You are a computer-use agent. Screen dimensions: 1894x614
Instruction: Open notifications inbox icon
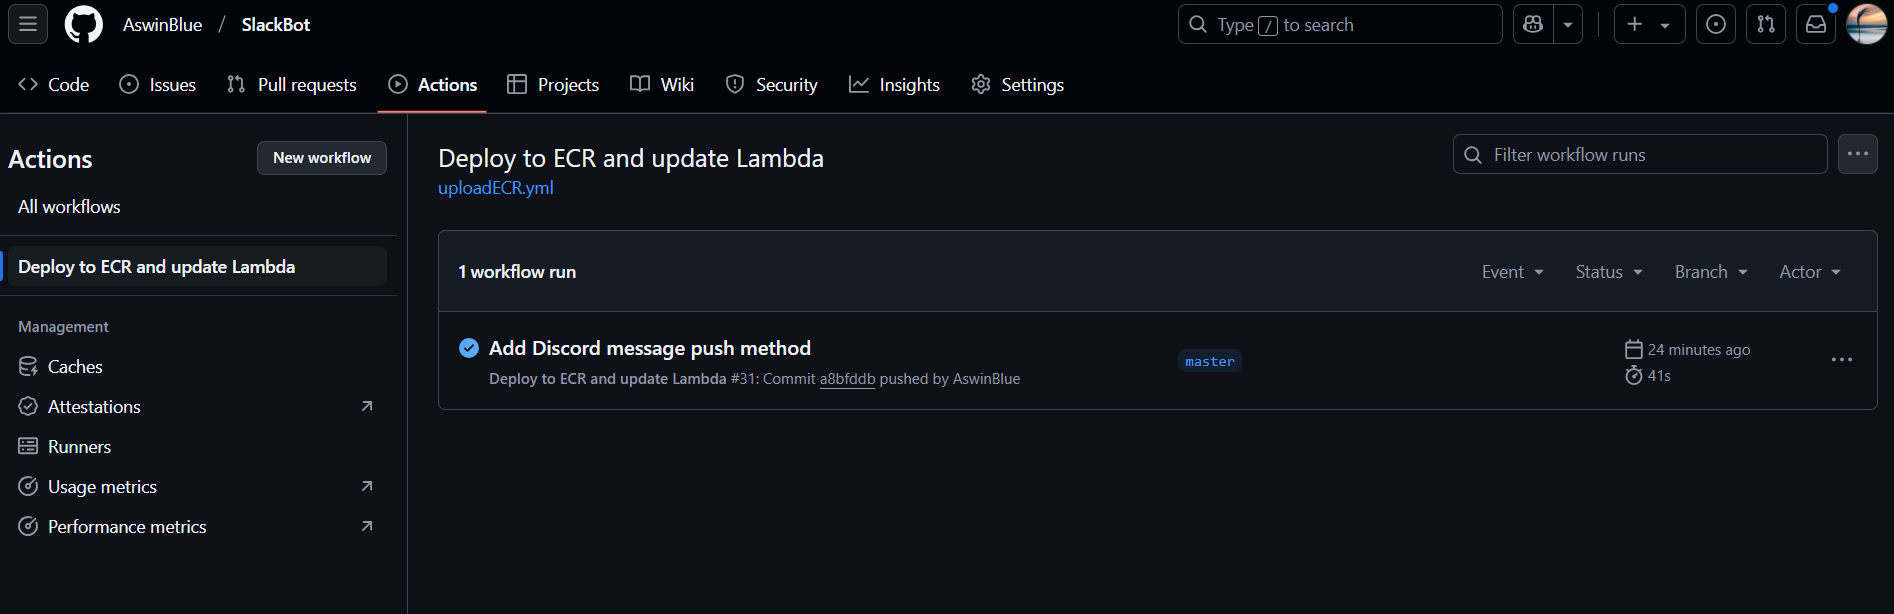coord(1816,24)
